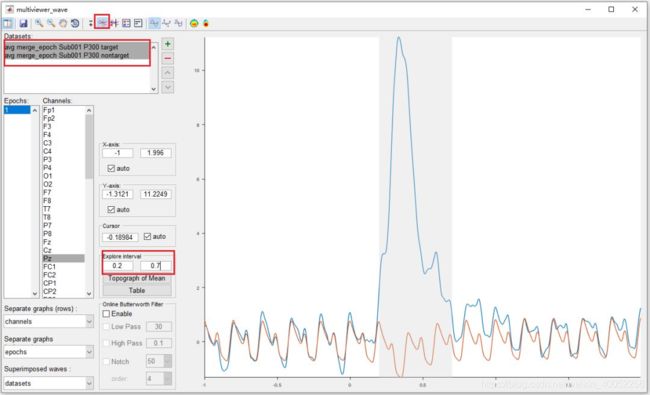The height and width of the screenshot is (395, 650).
Task: Click the second waveform display icon
Action: click(166, 23)
